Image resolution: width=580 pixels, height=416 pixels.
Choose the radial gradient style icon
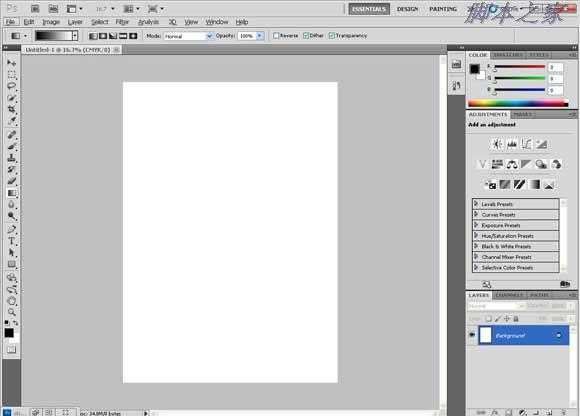click(103, 36)
